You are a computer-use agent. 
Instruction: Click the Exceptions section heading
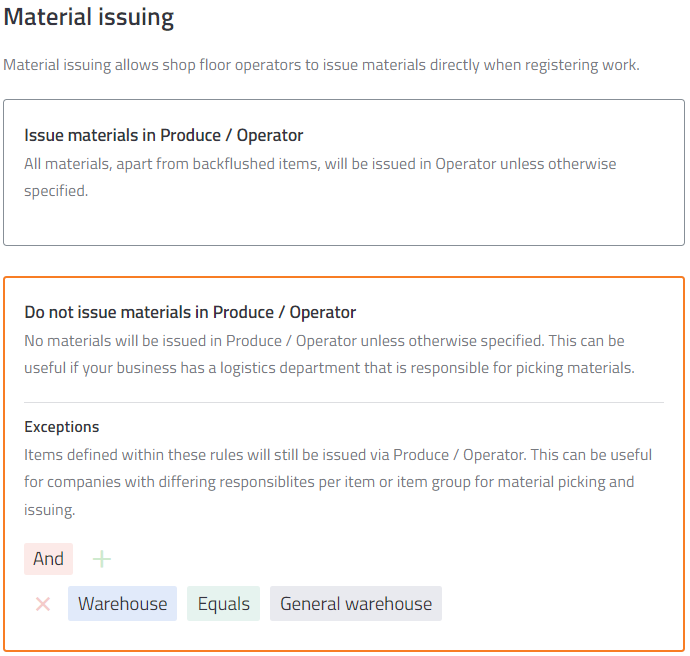click(x=62, y=427)
